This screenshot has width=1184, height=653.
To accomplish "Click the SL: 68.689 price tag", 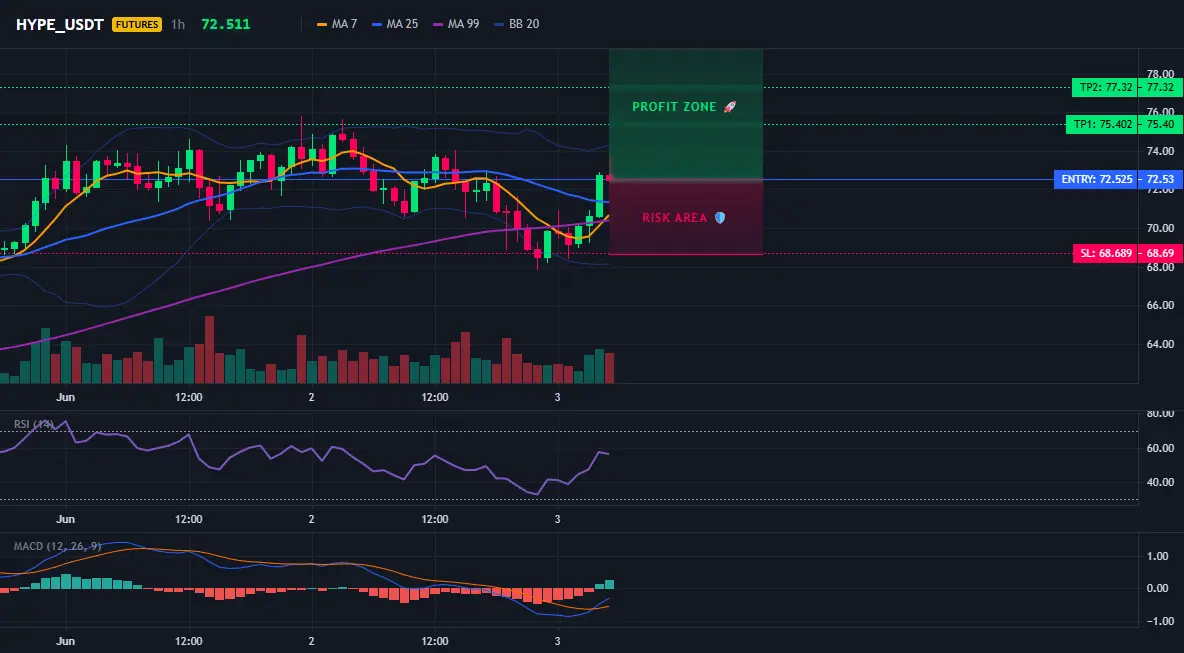I will 1105,254.
